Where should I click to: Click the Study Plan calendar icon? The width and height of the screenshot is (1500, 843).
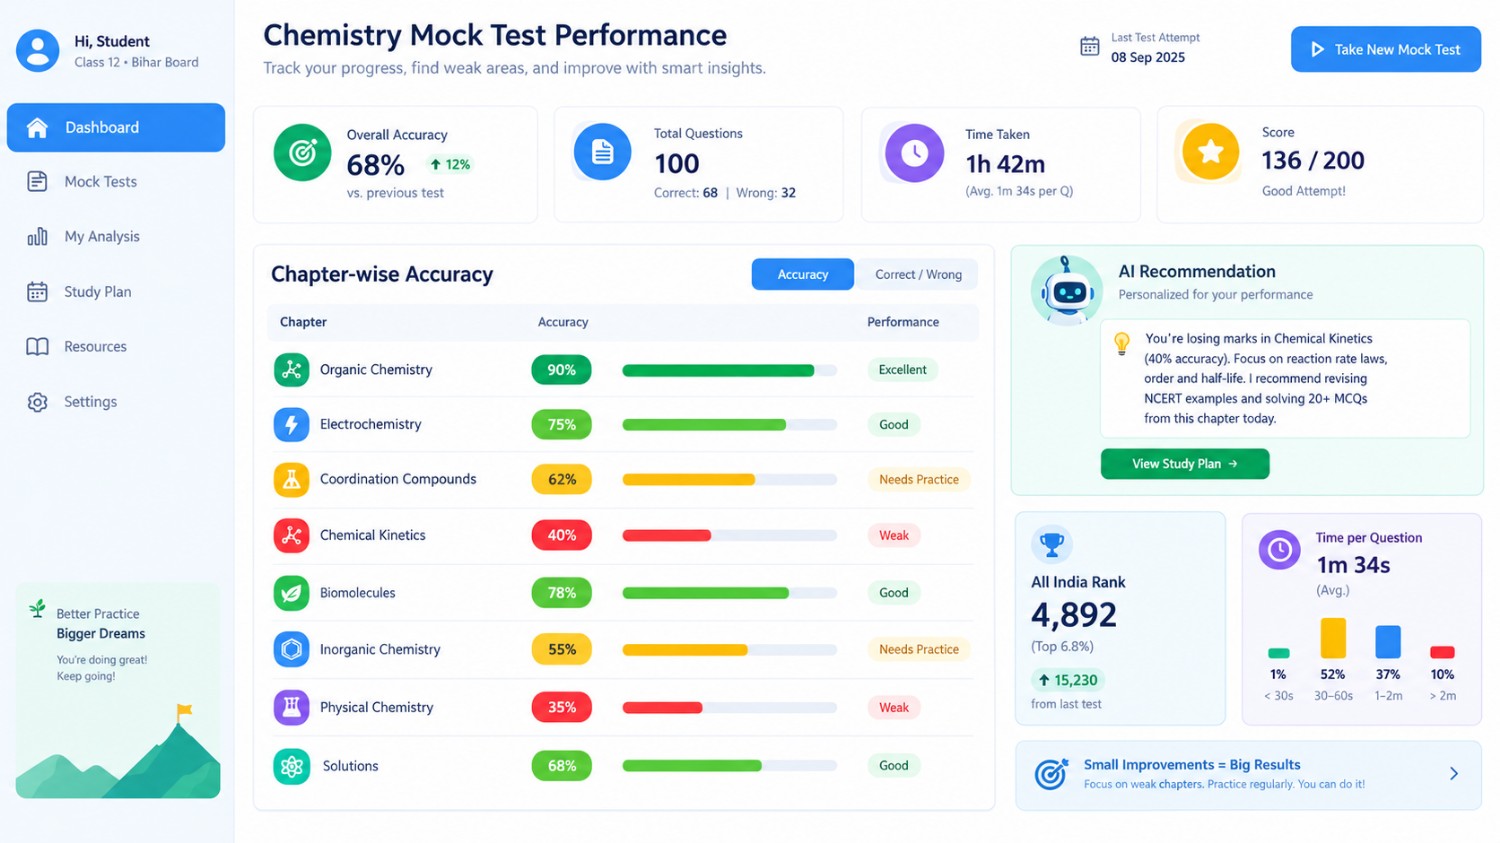tap(37, 291)
